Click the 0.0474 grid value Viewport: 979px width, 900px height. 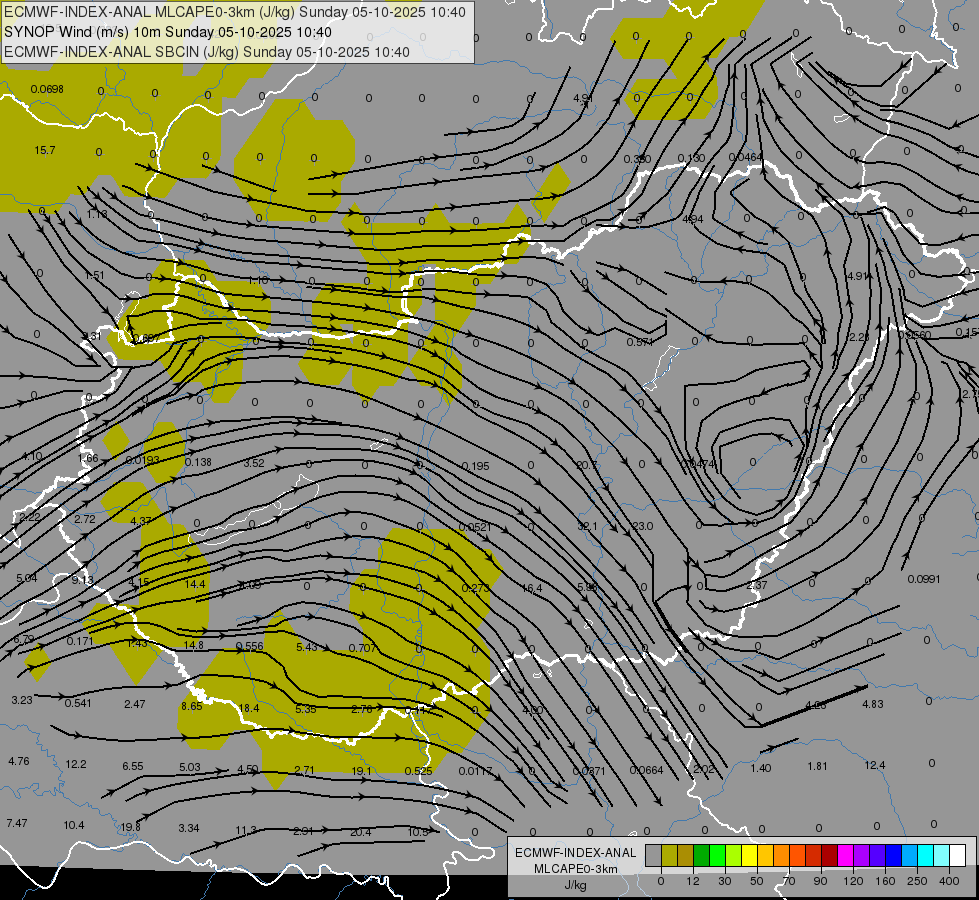click(x=697, y=464)
